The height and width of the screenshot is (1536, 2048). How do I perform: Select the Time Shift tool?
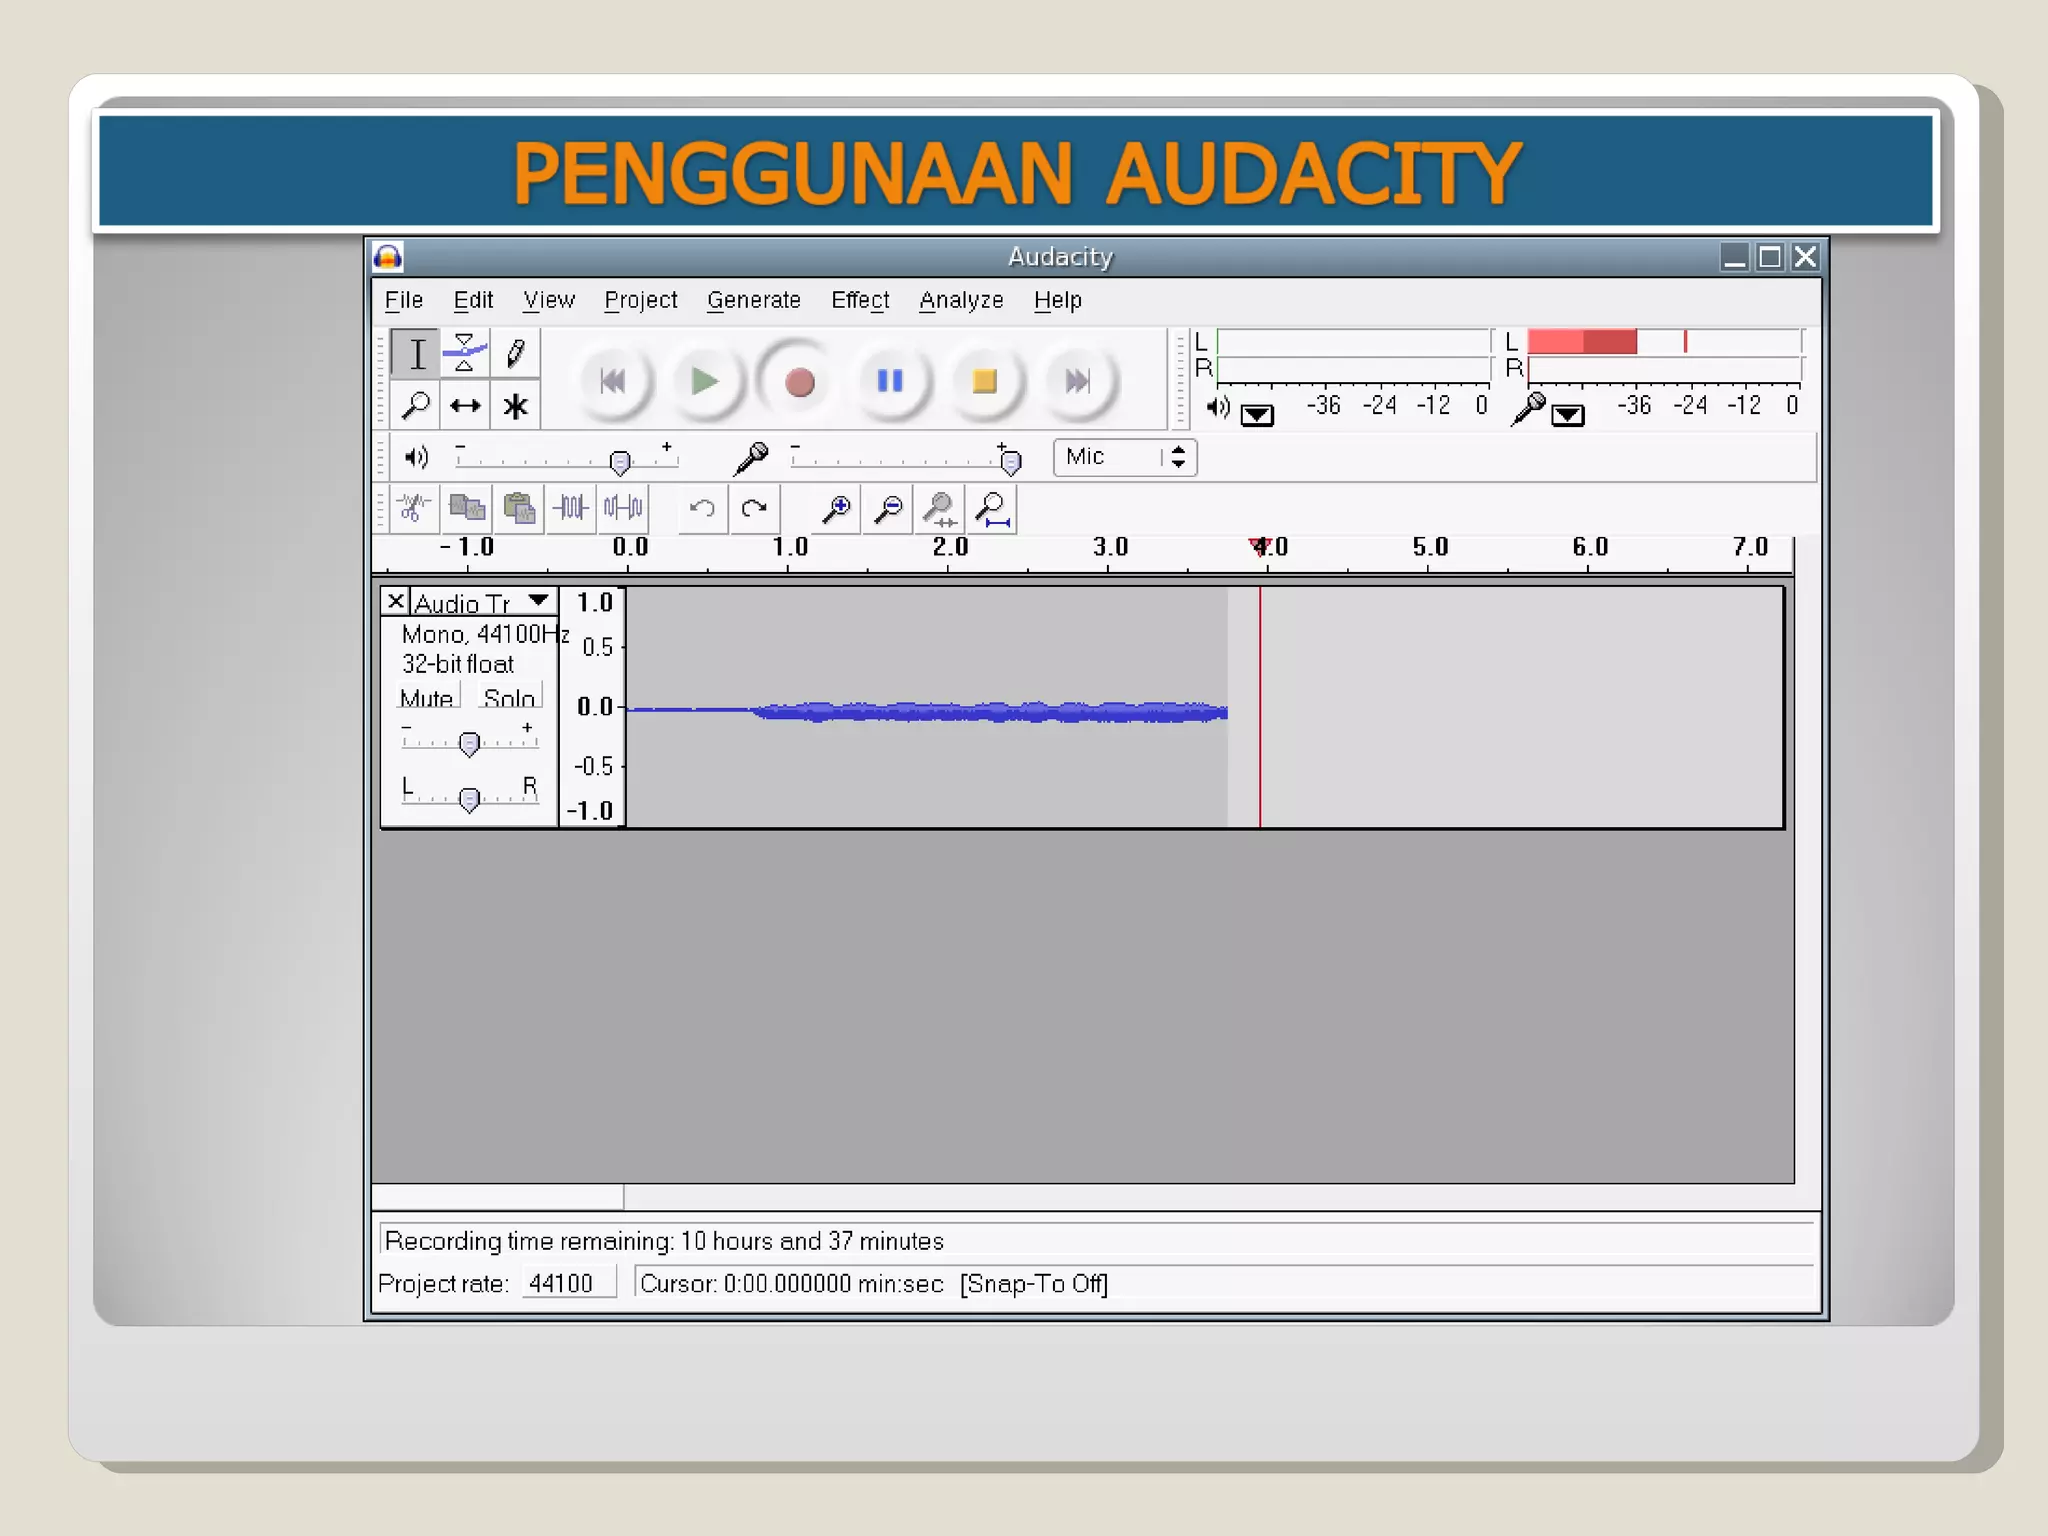464,406
